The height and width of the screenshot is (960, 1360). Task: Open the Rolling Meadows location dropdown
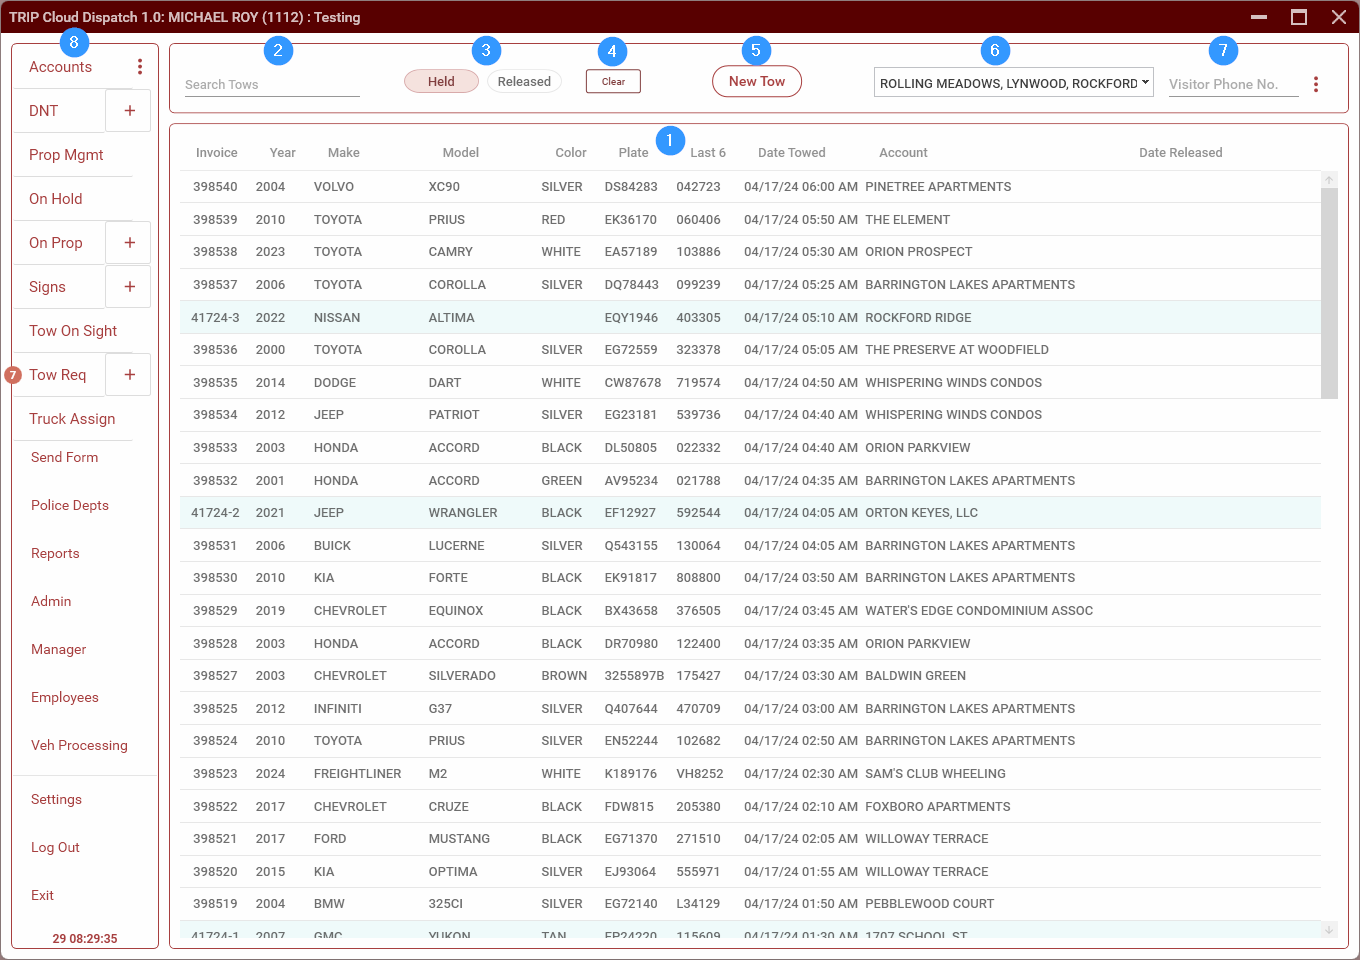click(1013, 83)
